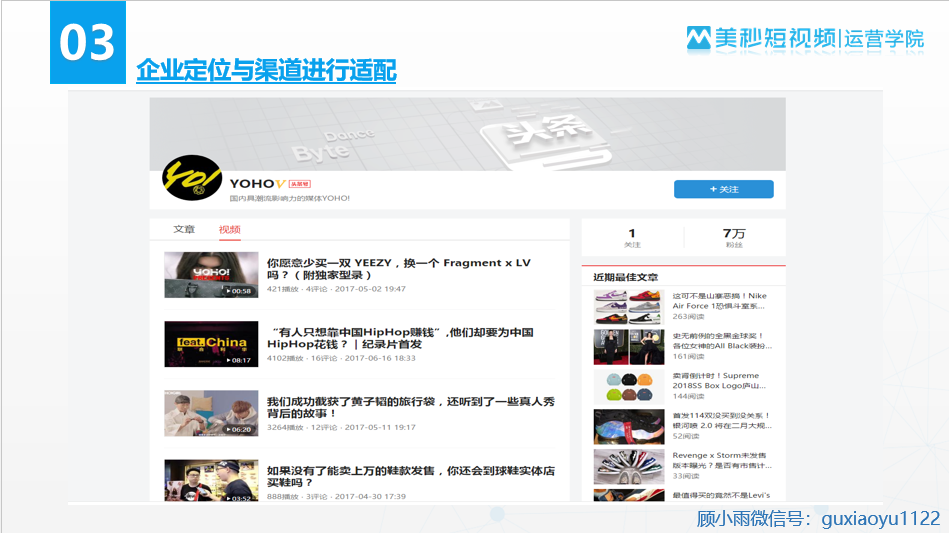Open the 球鞋实体店买鞋 video title
The image size is (949, 533).
pyautogui.click(x=411, y=476)
